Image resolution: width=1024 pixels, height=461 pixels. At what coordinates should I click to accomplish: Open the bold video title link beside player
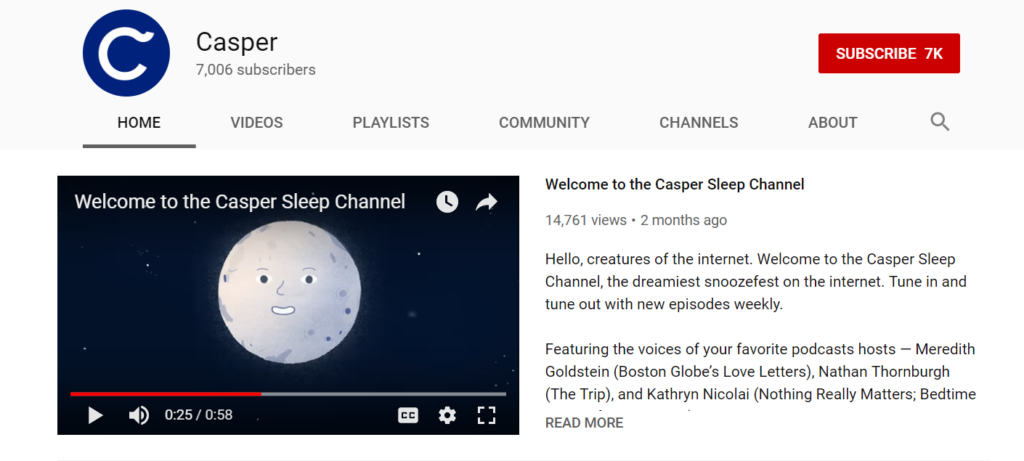coord(675,185)
